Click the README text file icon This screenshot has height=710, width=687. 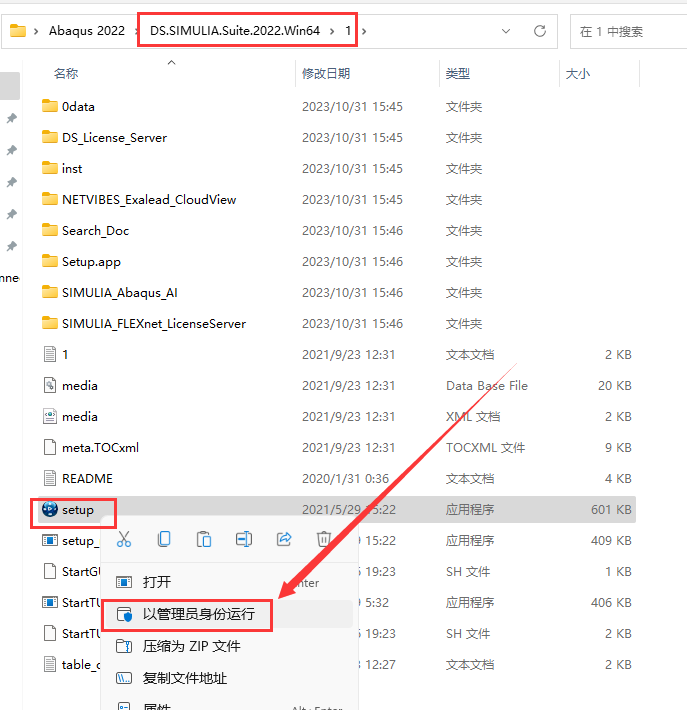coord(50,478)
